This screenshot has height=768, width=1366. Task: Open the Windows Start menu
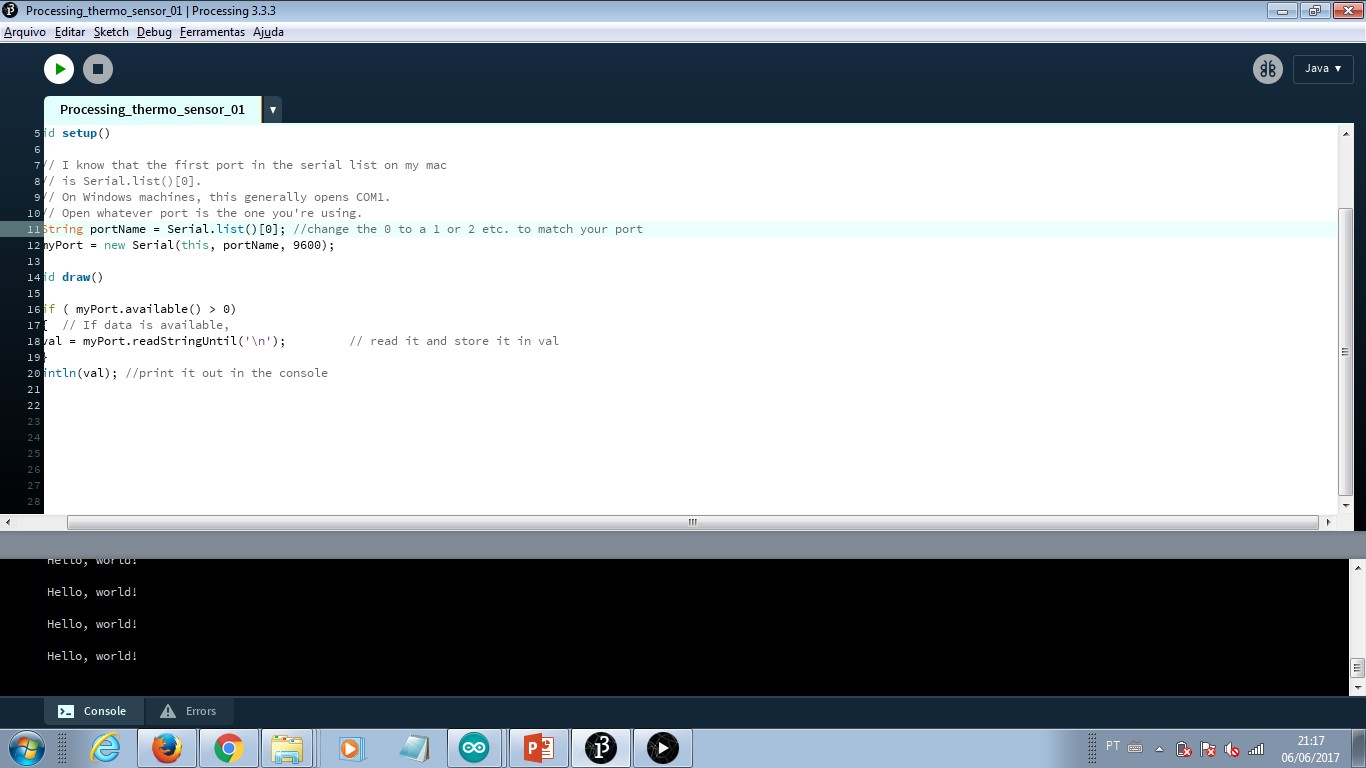tap(24, 748)
